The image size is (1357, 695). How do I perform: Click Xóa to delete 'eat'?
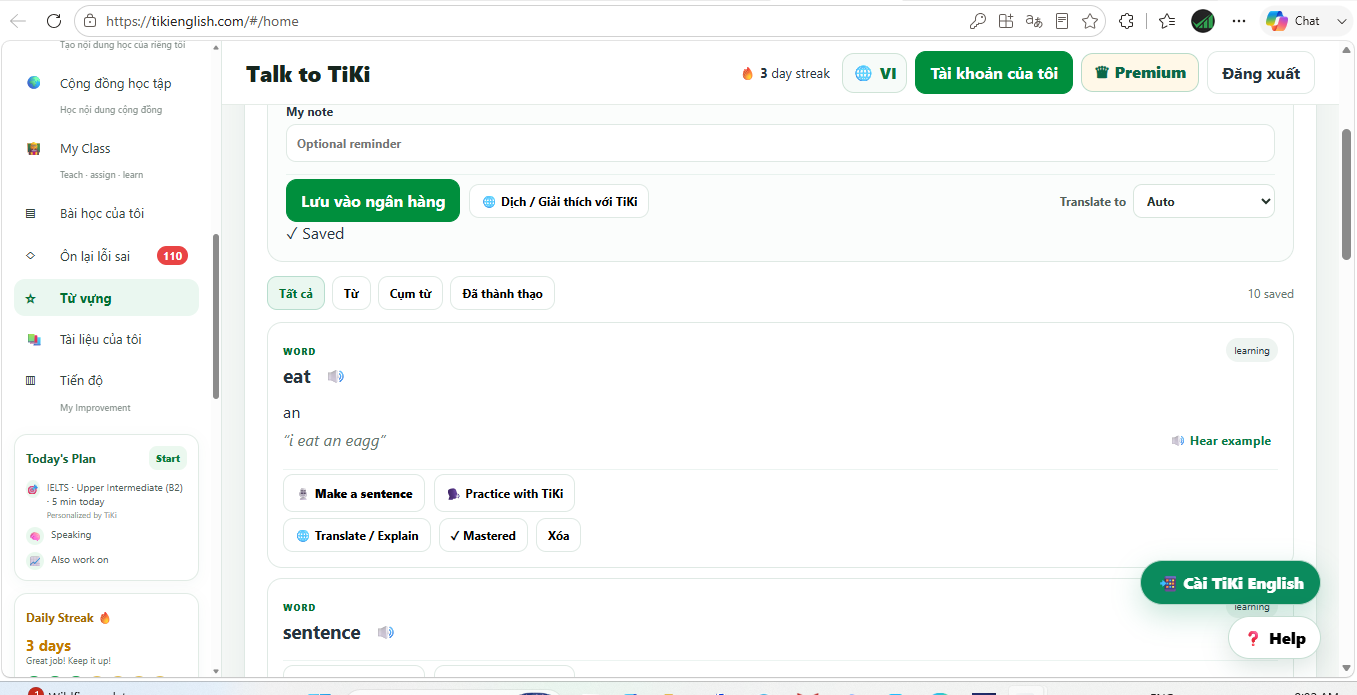tap(558, 535)
